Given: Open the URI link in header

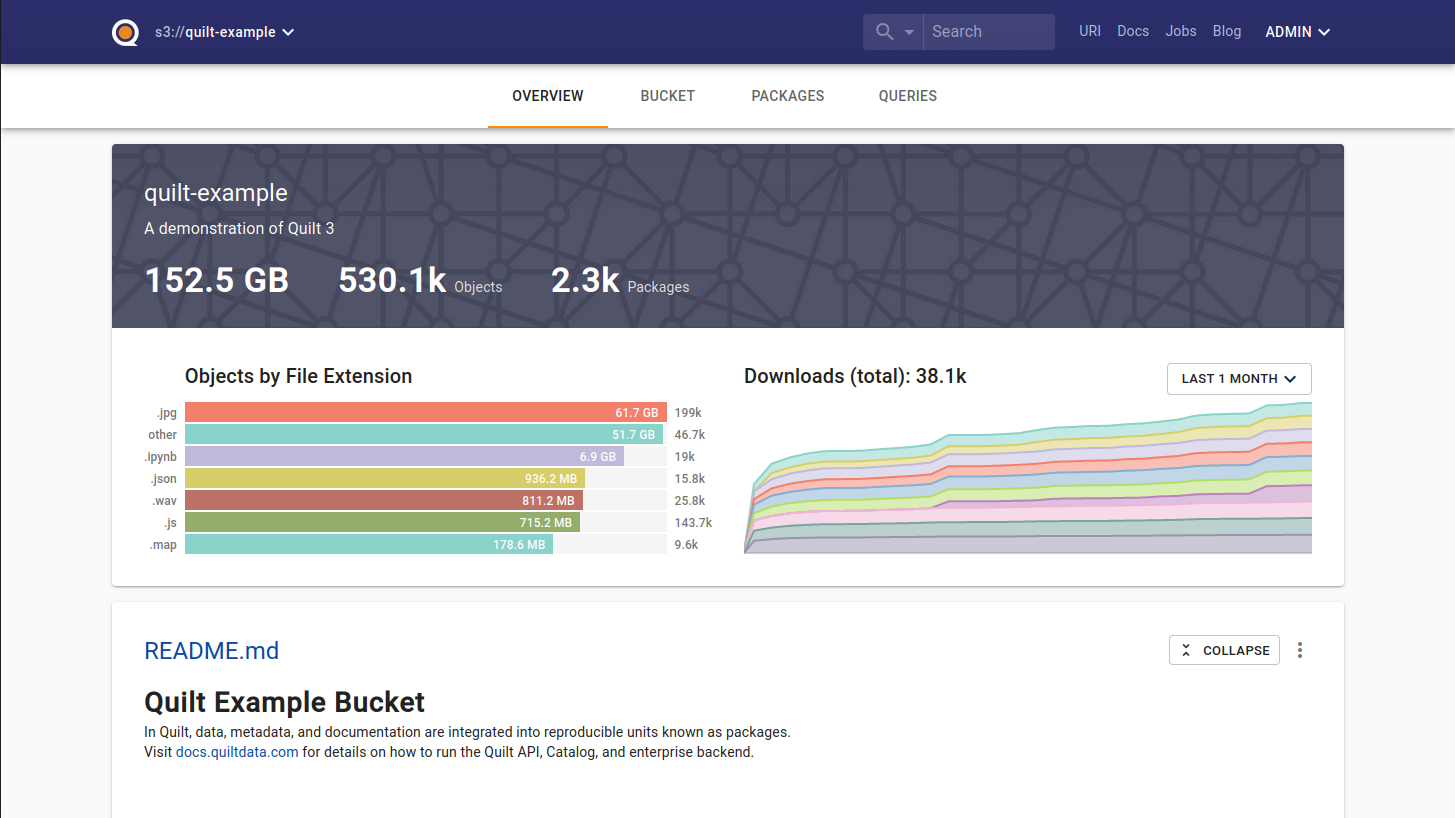Looking at the screenshot, I should [x=1090, y=31].
